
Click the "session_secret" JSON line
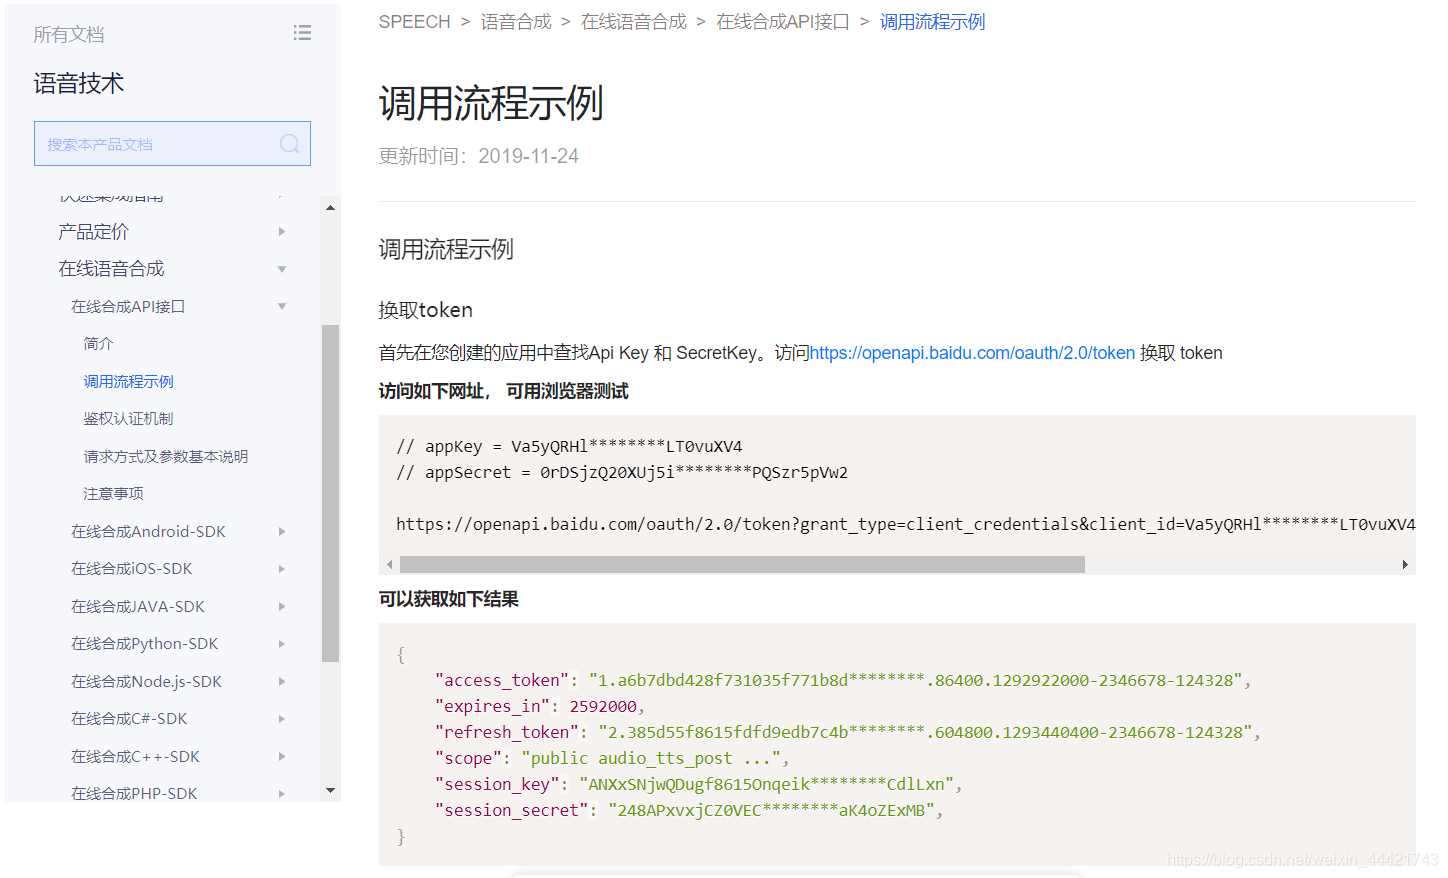689,811
